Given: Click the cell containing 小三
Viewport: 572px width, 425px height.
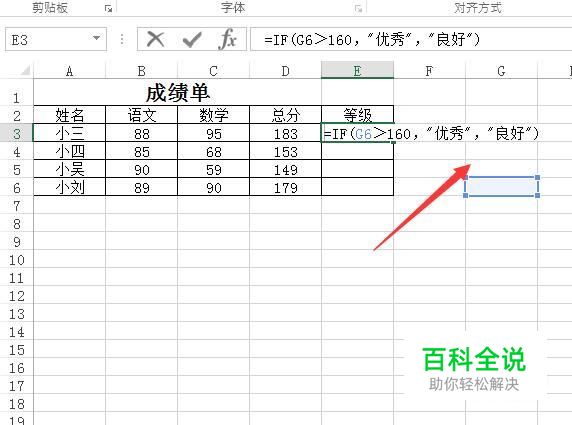Looking at the screenshot, I should point(69,133).
